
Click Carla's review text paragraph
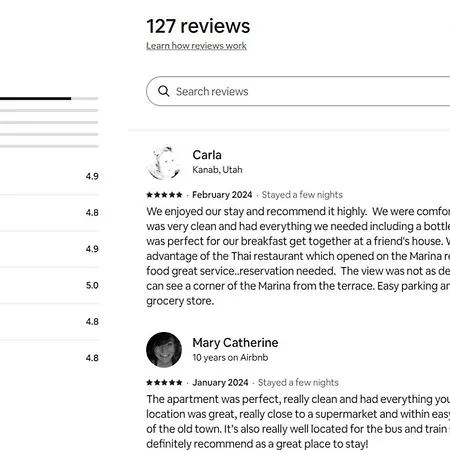click(x=298, y=256)
